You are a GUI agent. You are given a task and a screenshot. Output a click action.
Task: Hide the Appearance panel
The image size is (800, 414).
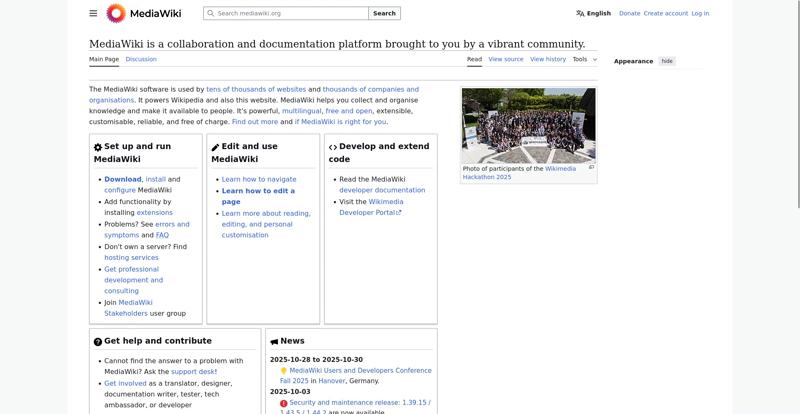click(667, 61)
